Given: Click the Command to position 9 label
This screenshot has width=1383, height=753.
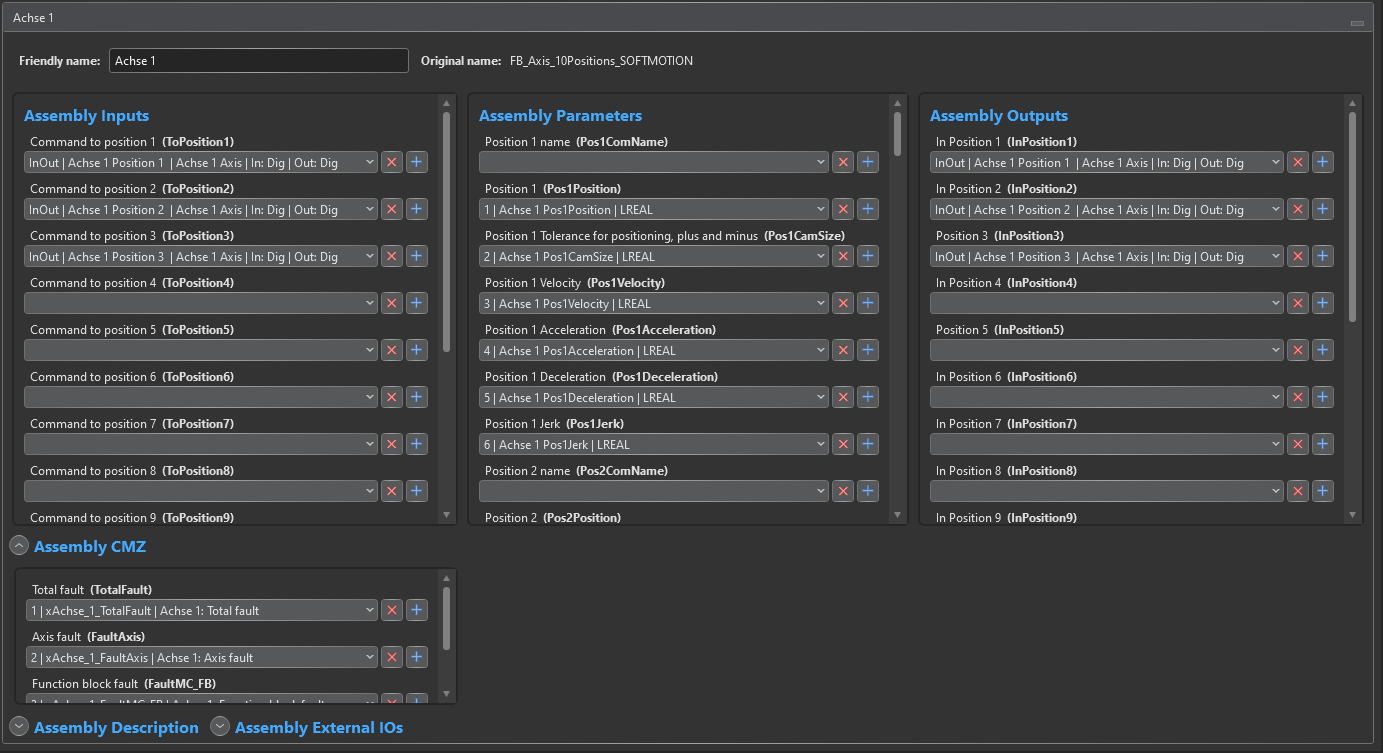Looking at the screenshot, I should click(x=132, y=517).
